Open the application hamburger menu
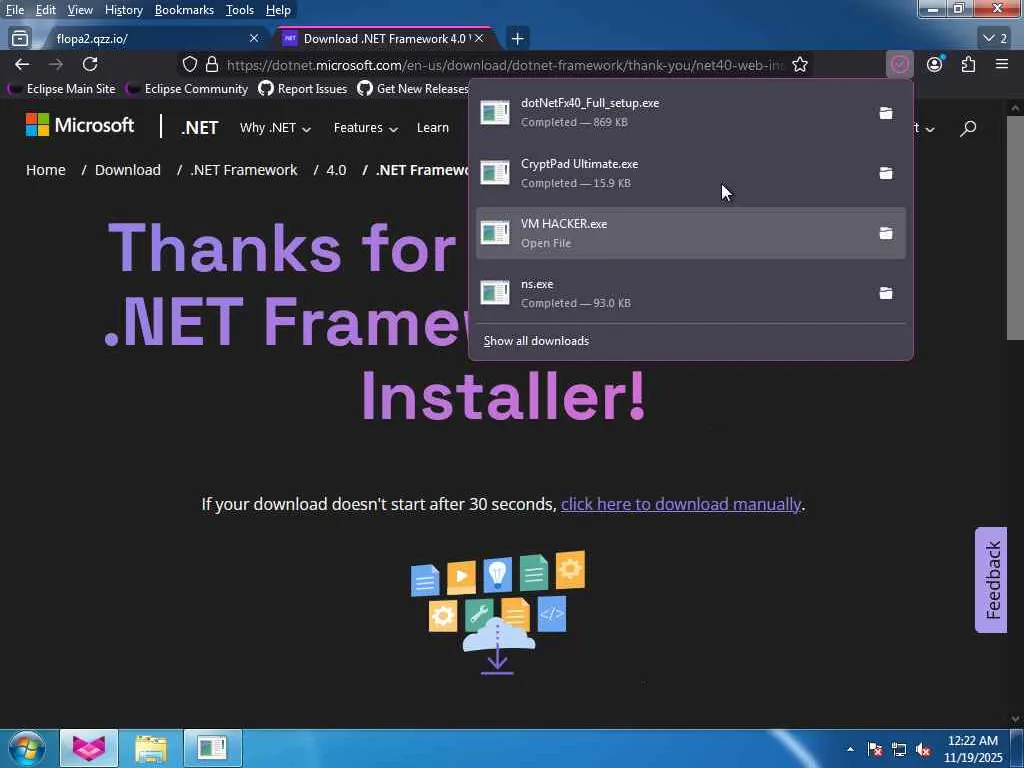The image size is (1024, 768). 1002,64
